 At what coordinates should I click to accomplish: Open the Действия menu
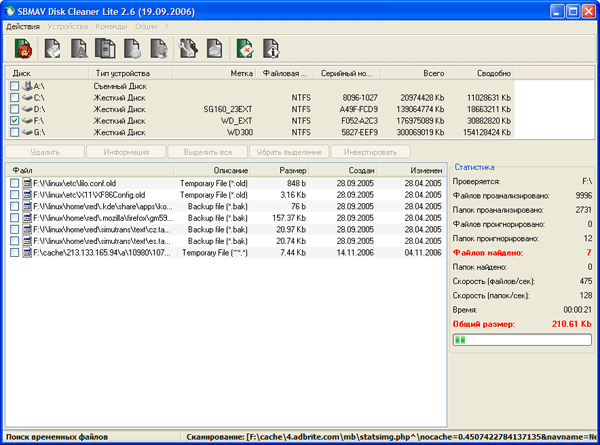pos(22,26)
